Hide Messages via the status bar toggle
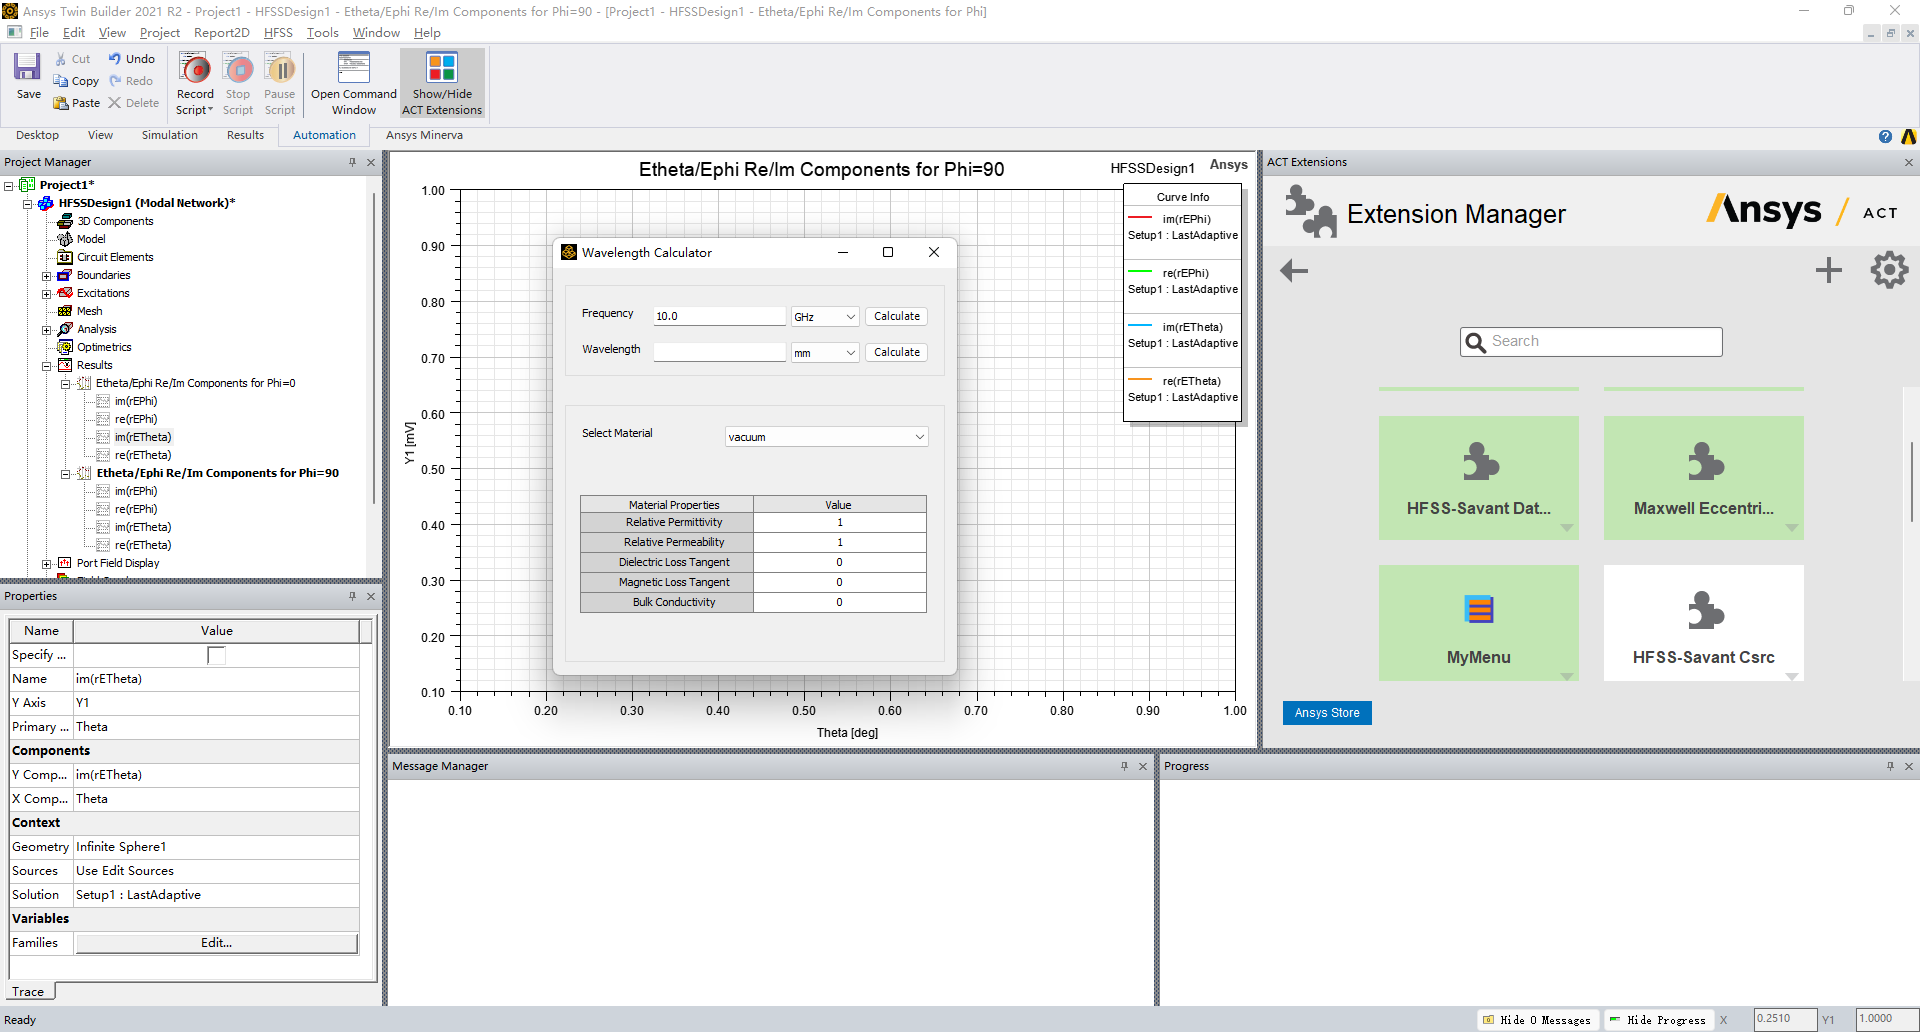 pos(1536,1020)
